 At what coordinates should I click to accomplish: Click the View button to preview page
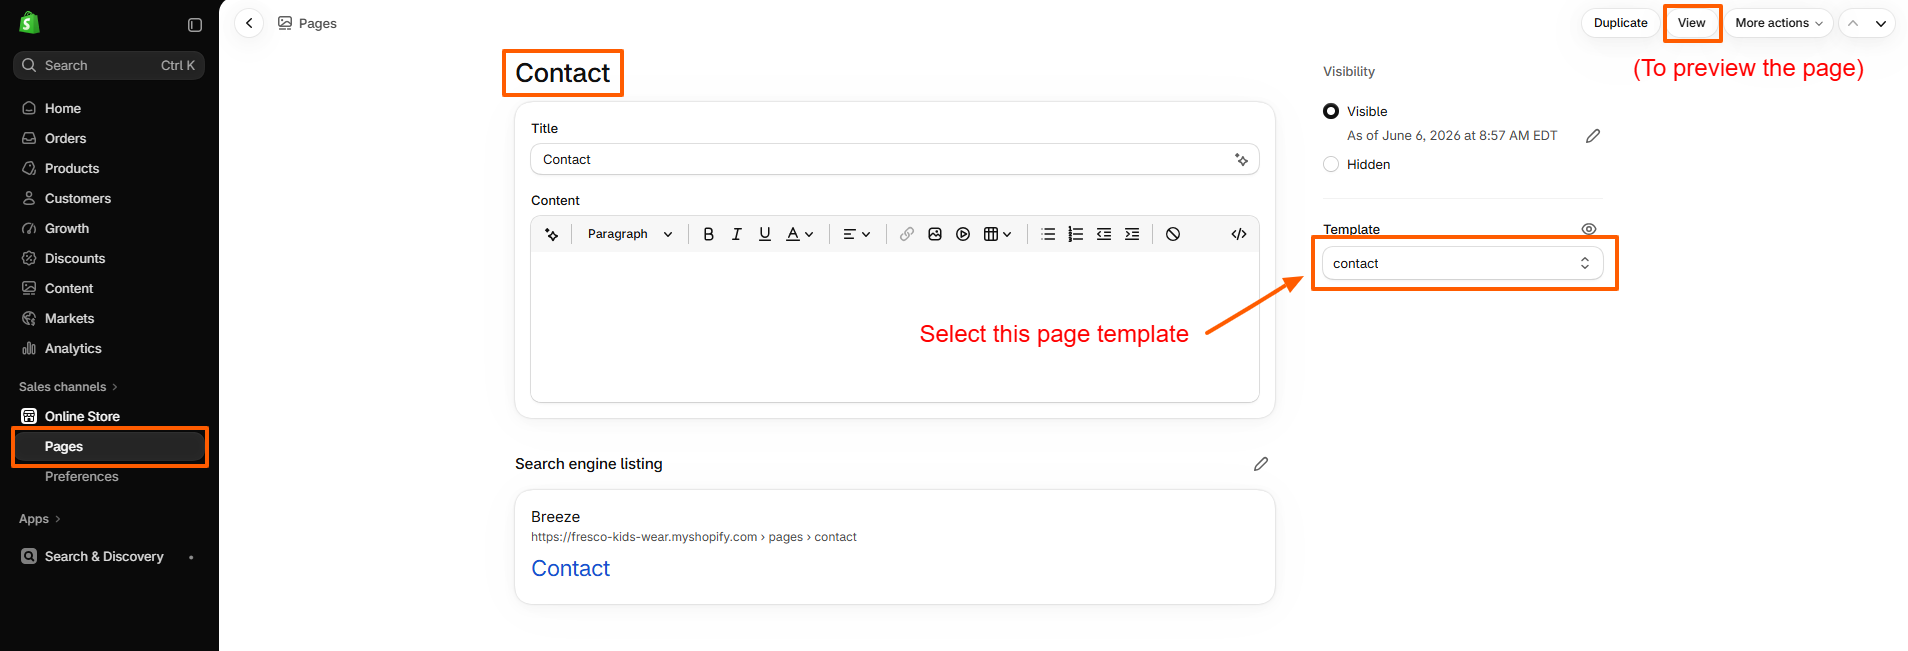point(1692,23)
